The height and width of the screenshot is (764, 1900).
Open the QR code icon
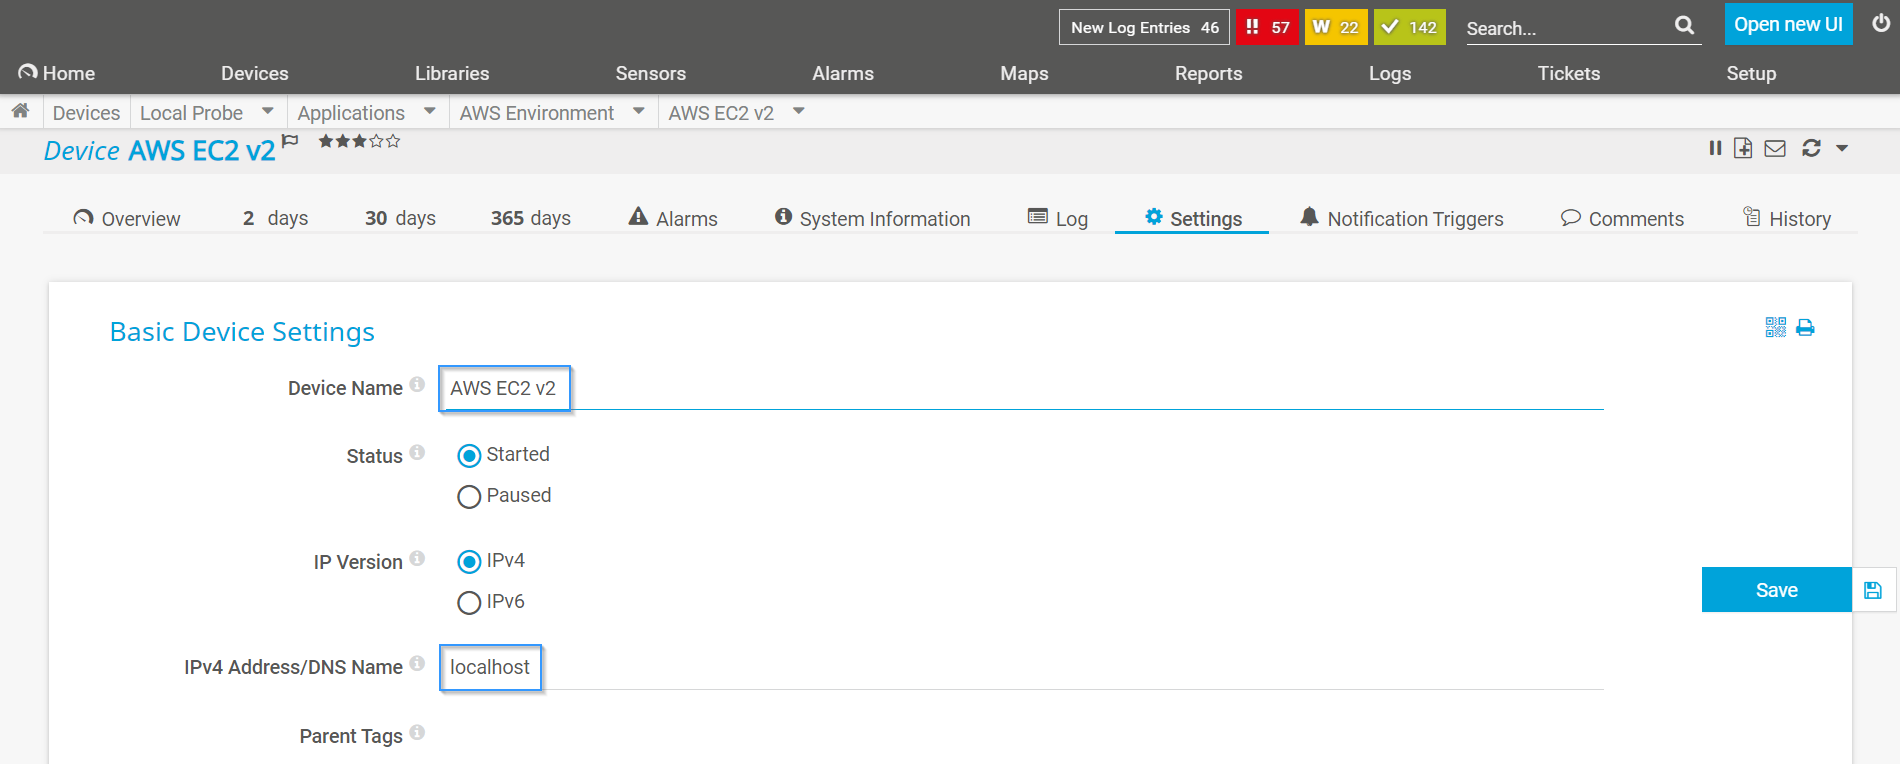(1775, 327)
